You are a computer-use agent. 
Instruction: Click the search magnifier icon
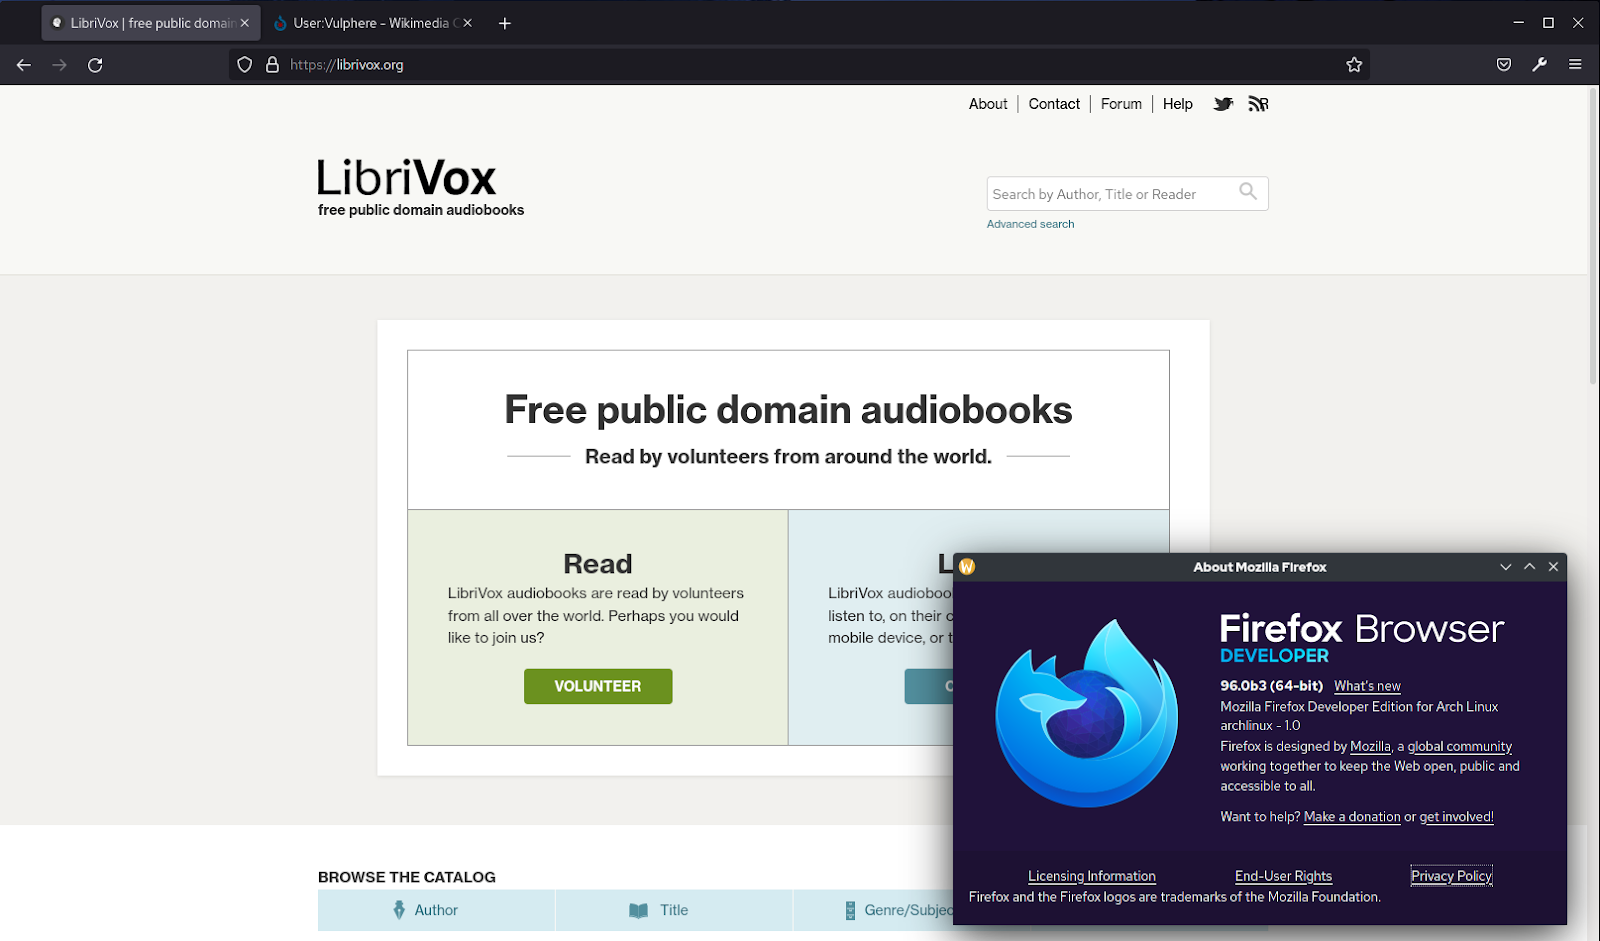click(x=1248, y=192)
